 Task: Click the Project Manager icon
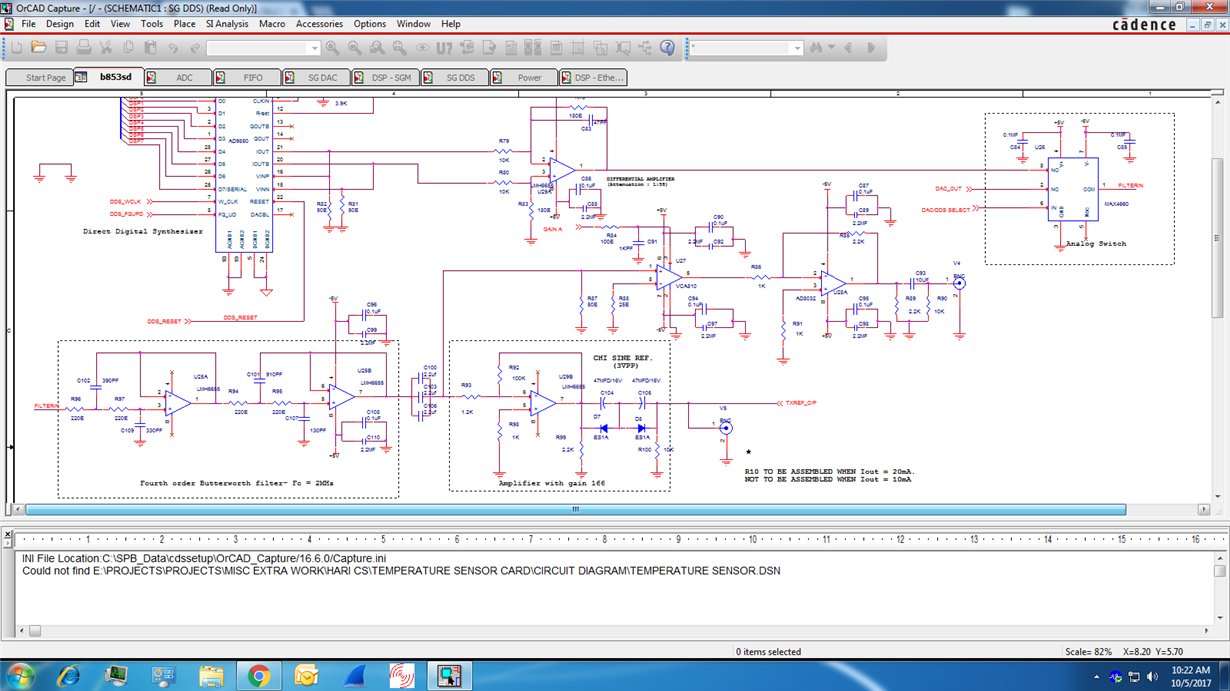click(645, 47)
